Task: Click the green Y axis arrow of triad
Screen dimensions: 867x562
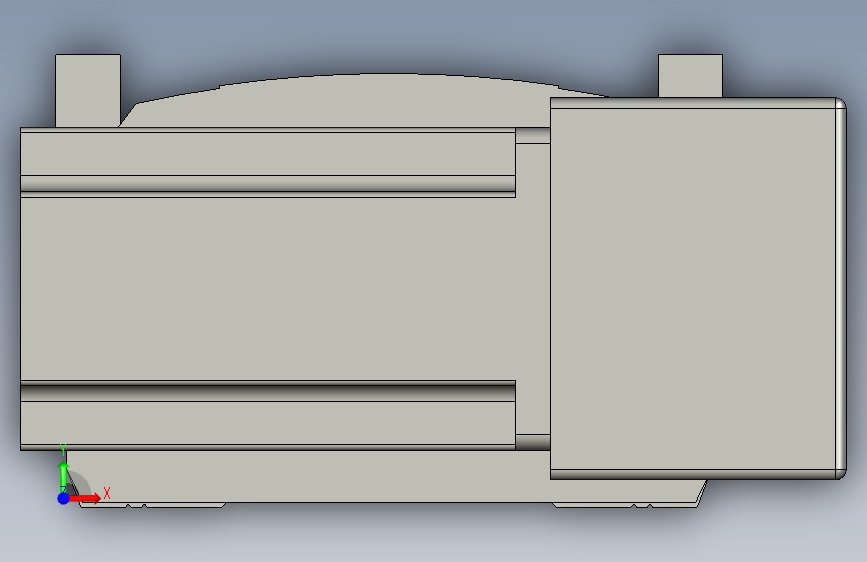Action: [64, 475]
